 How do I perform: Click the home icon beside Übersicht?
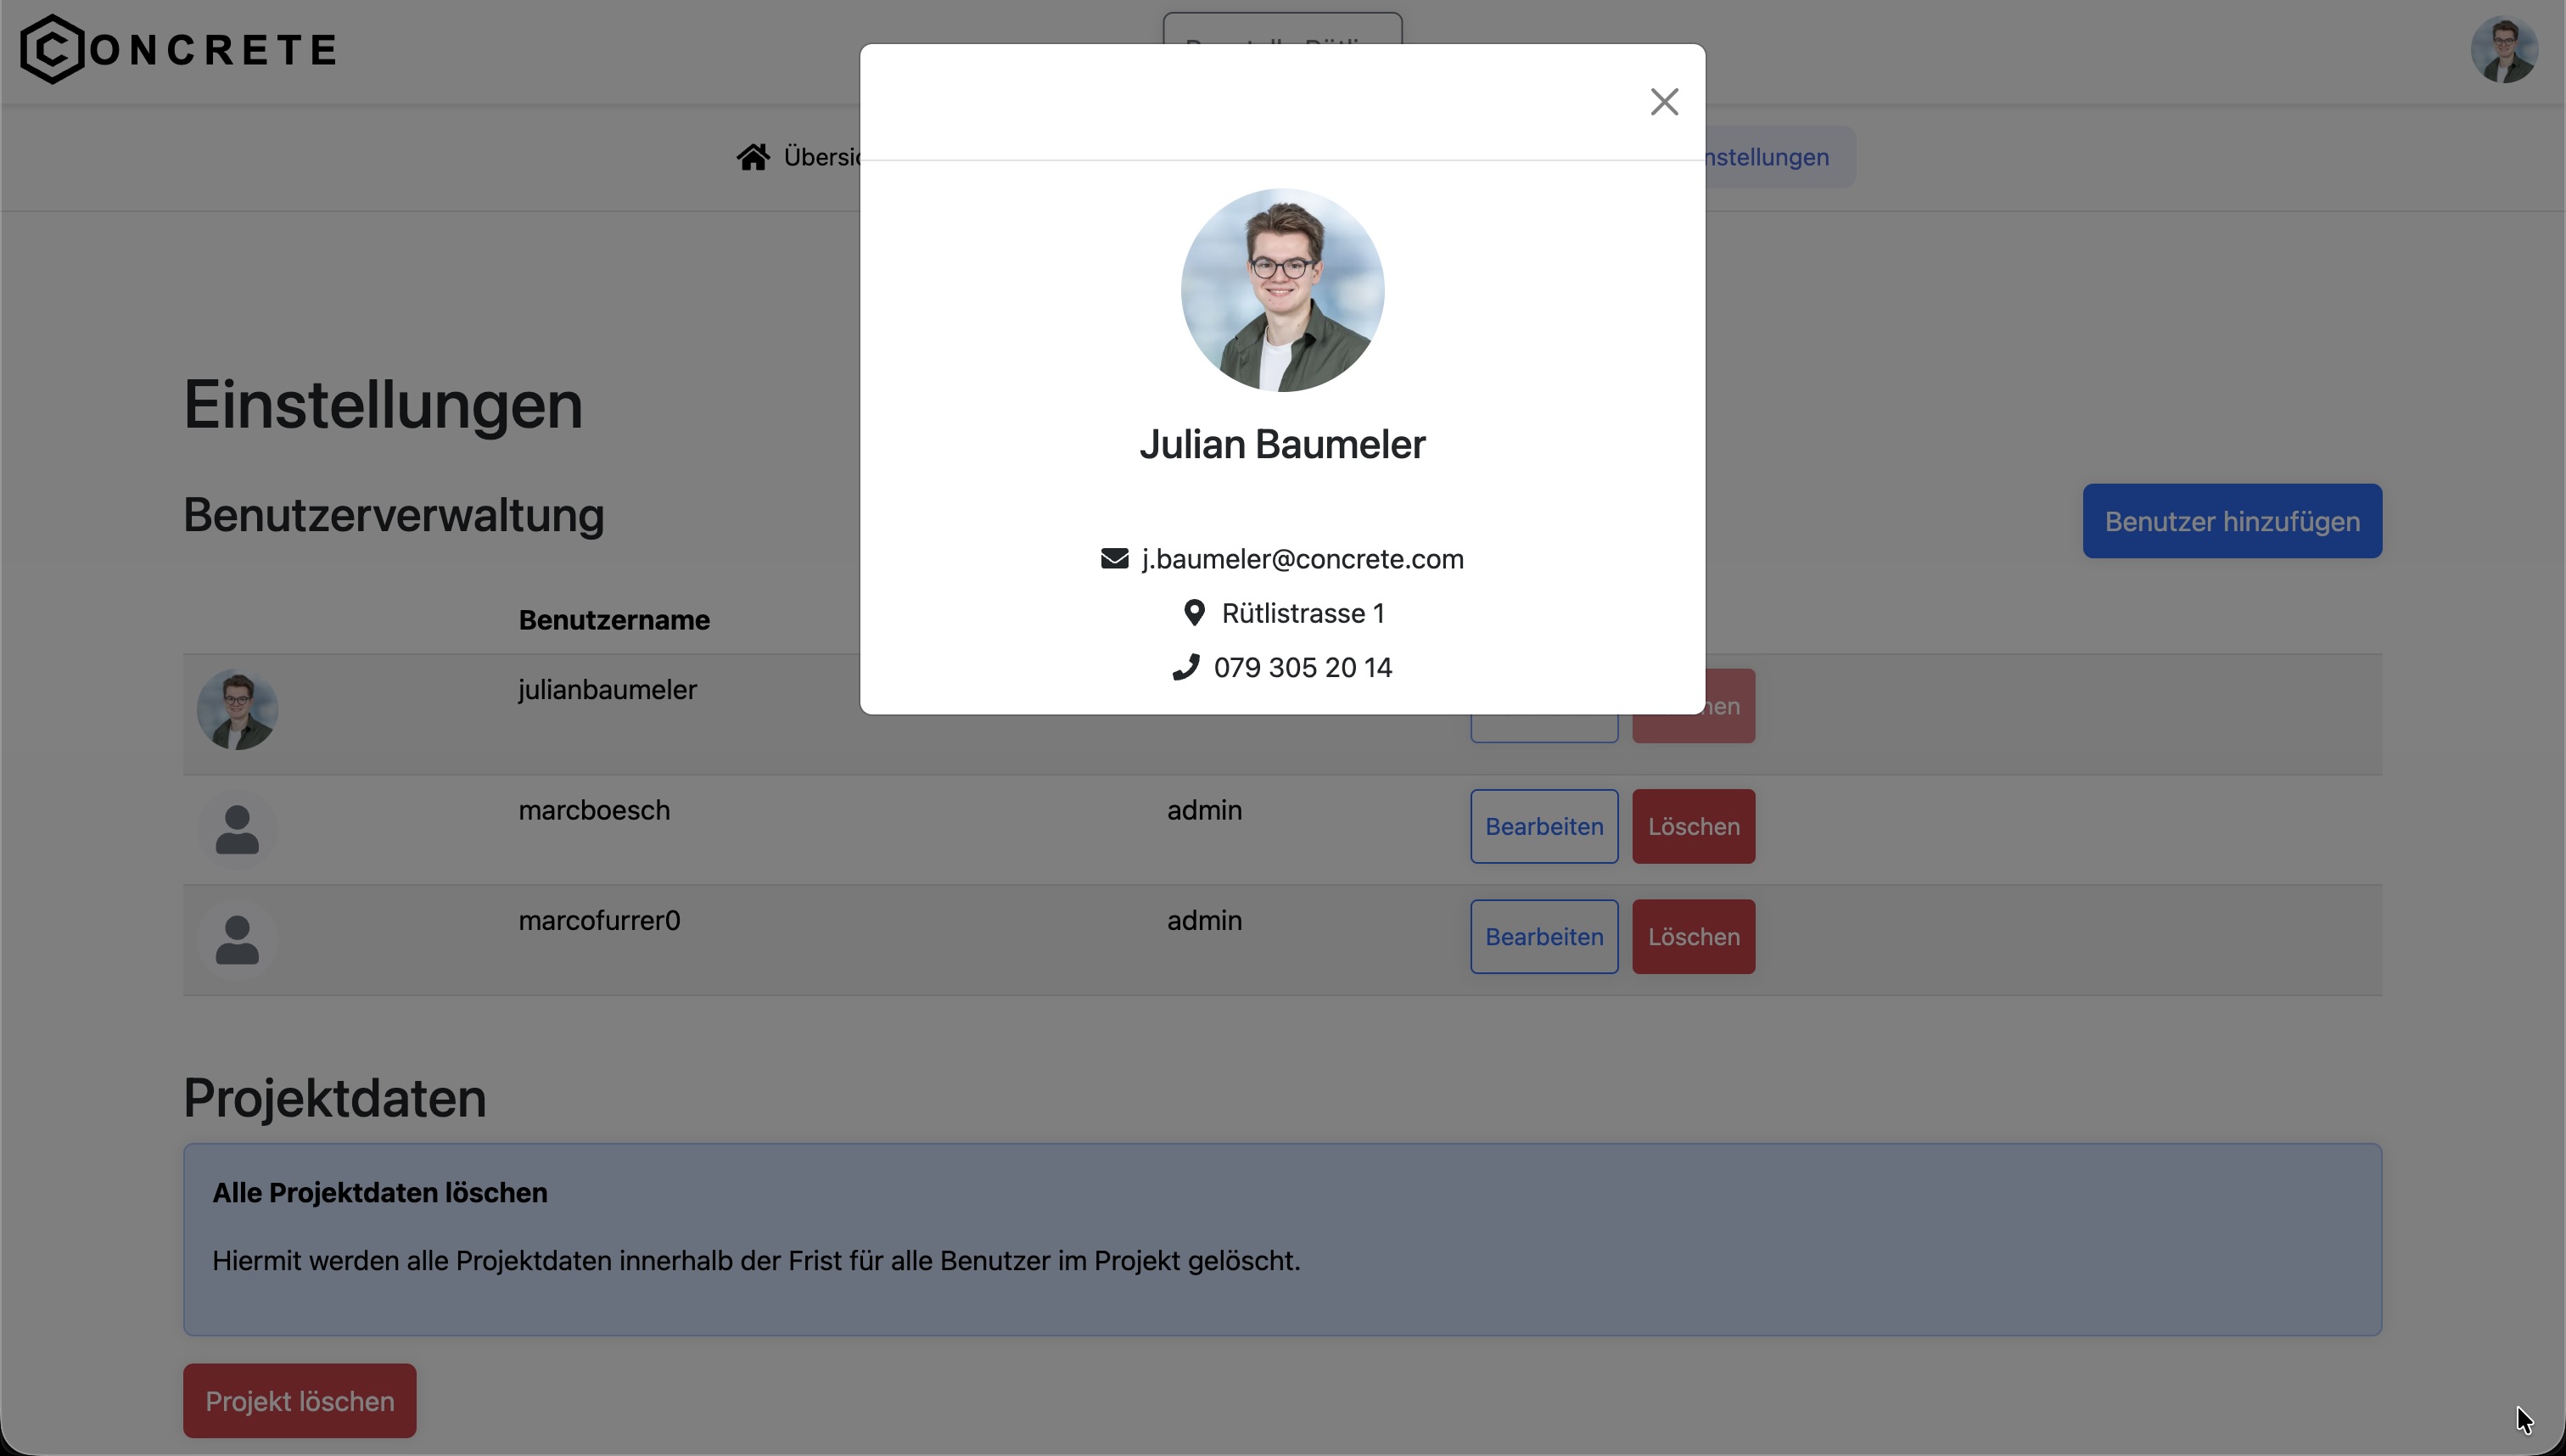tap(753, 156)
